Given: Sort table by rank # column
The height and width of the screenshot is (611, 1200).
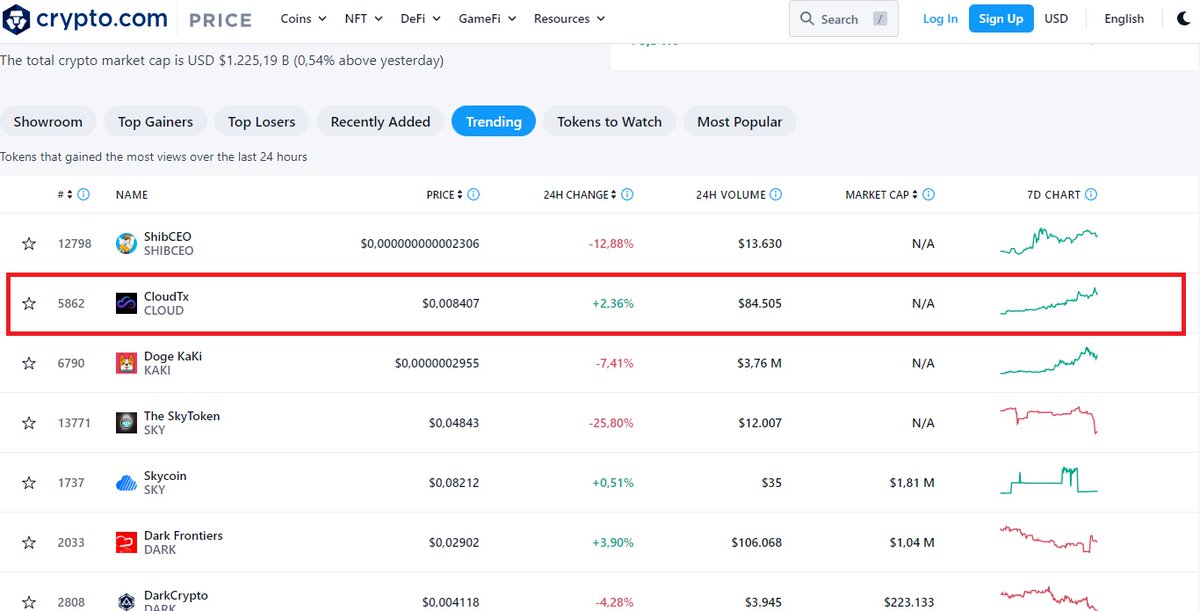Looking at the screenshot, I should point(65,195).
